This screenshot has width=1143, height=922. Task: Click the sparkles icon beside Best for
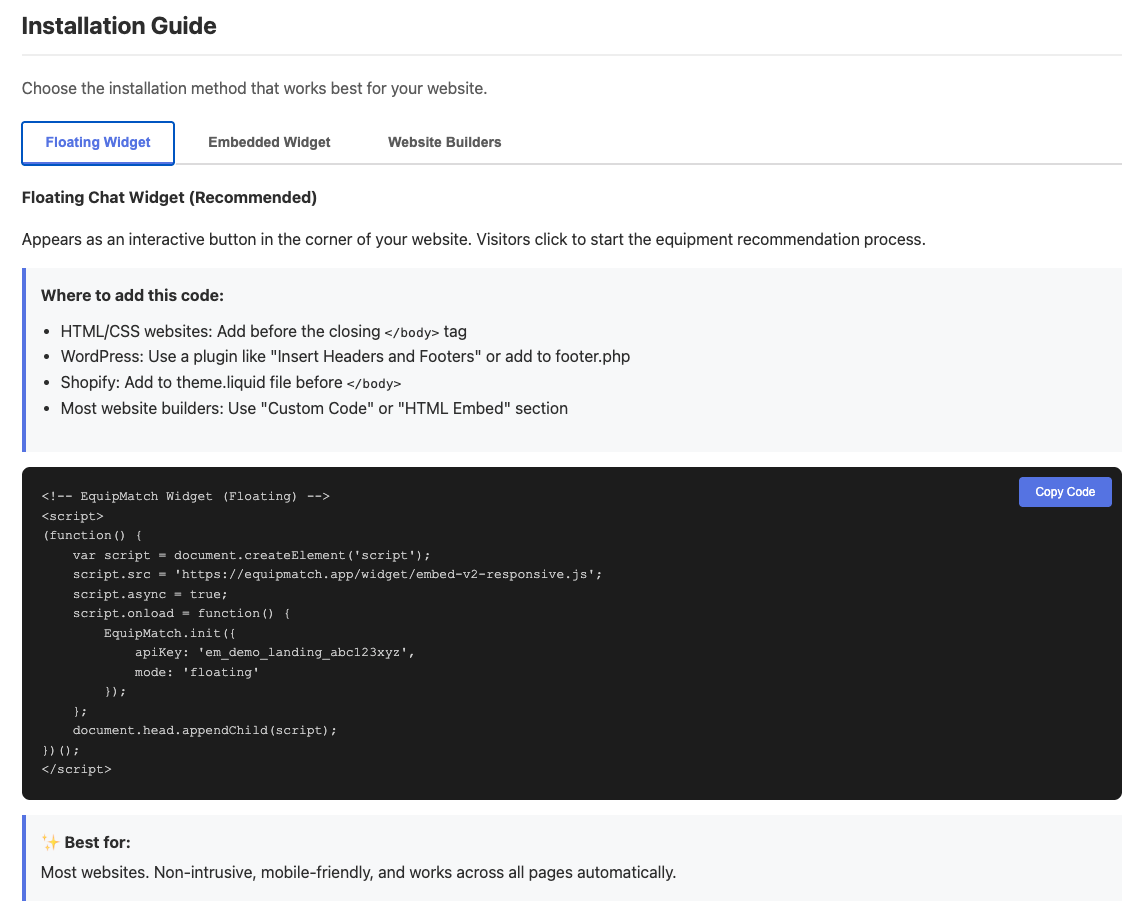[x=50, y=843]
